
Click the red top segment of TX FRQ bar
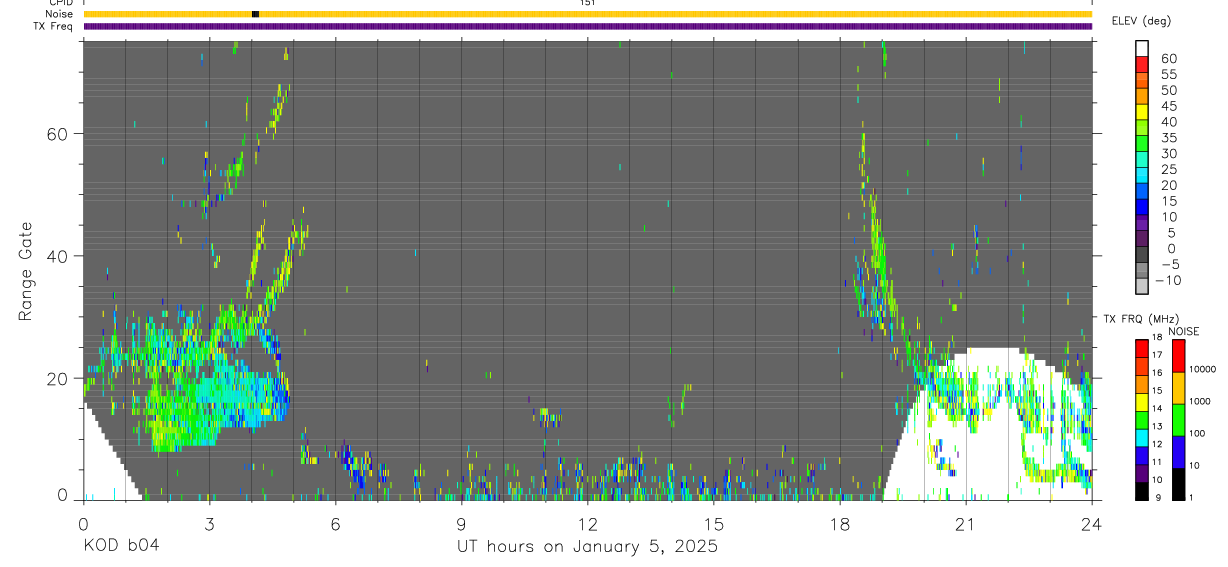pos(1142,348)
